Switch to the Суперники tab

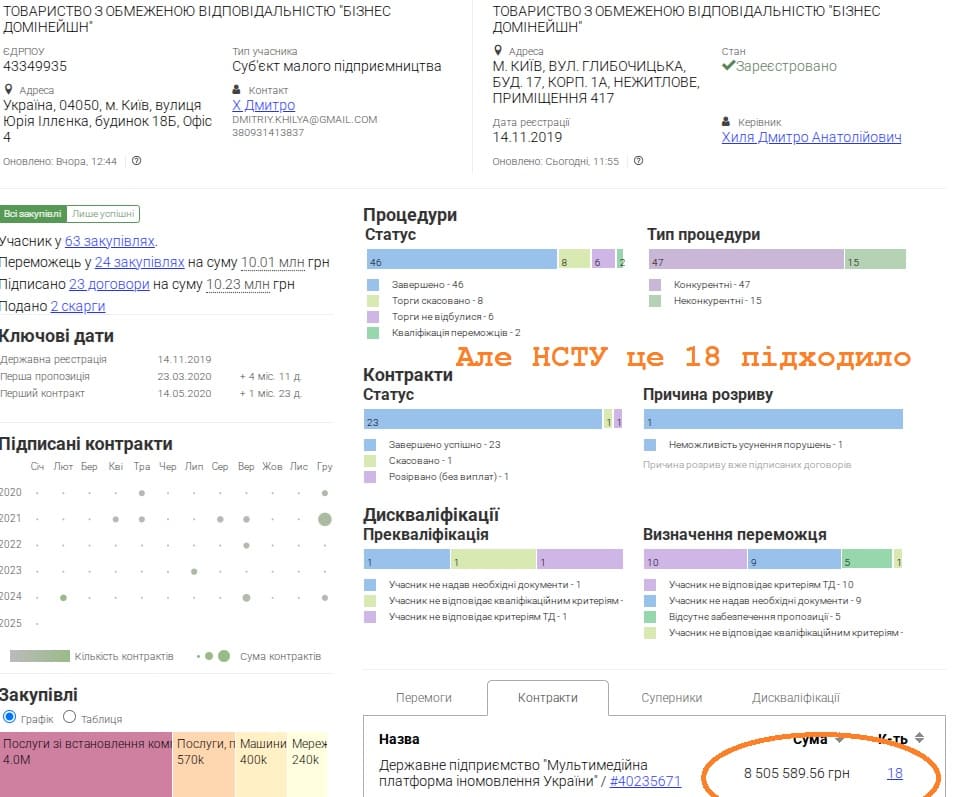(x=671, y=698)
